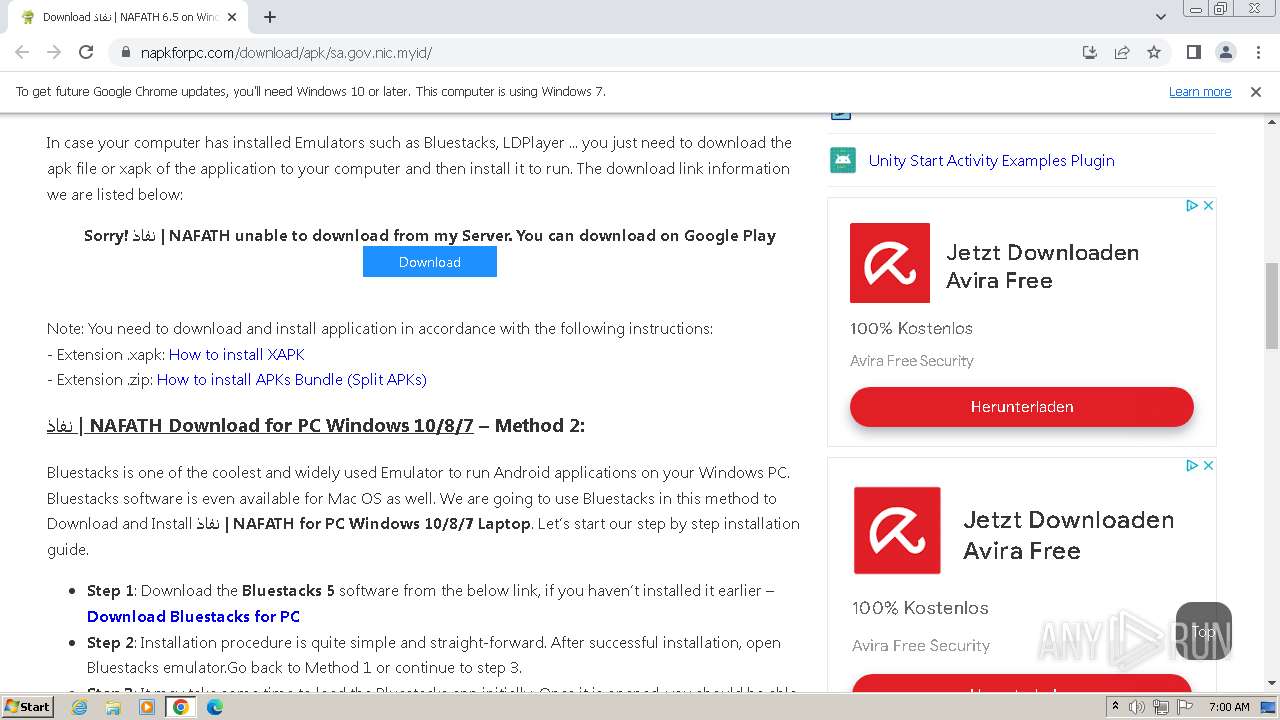
Task: Open a new browser tab
Action: click(270, 17)
